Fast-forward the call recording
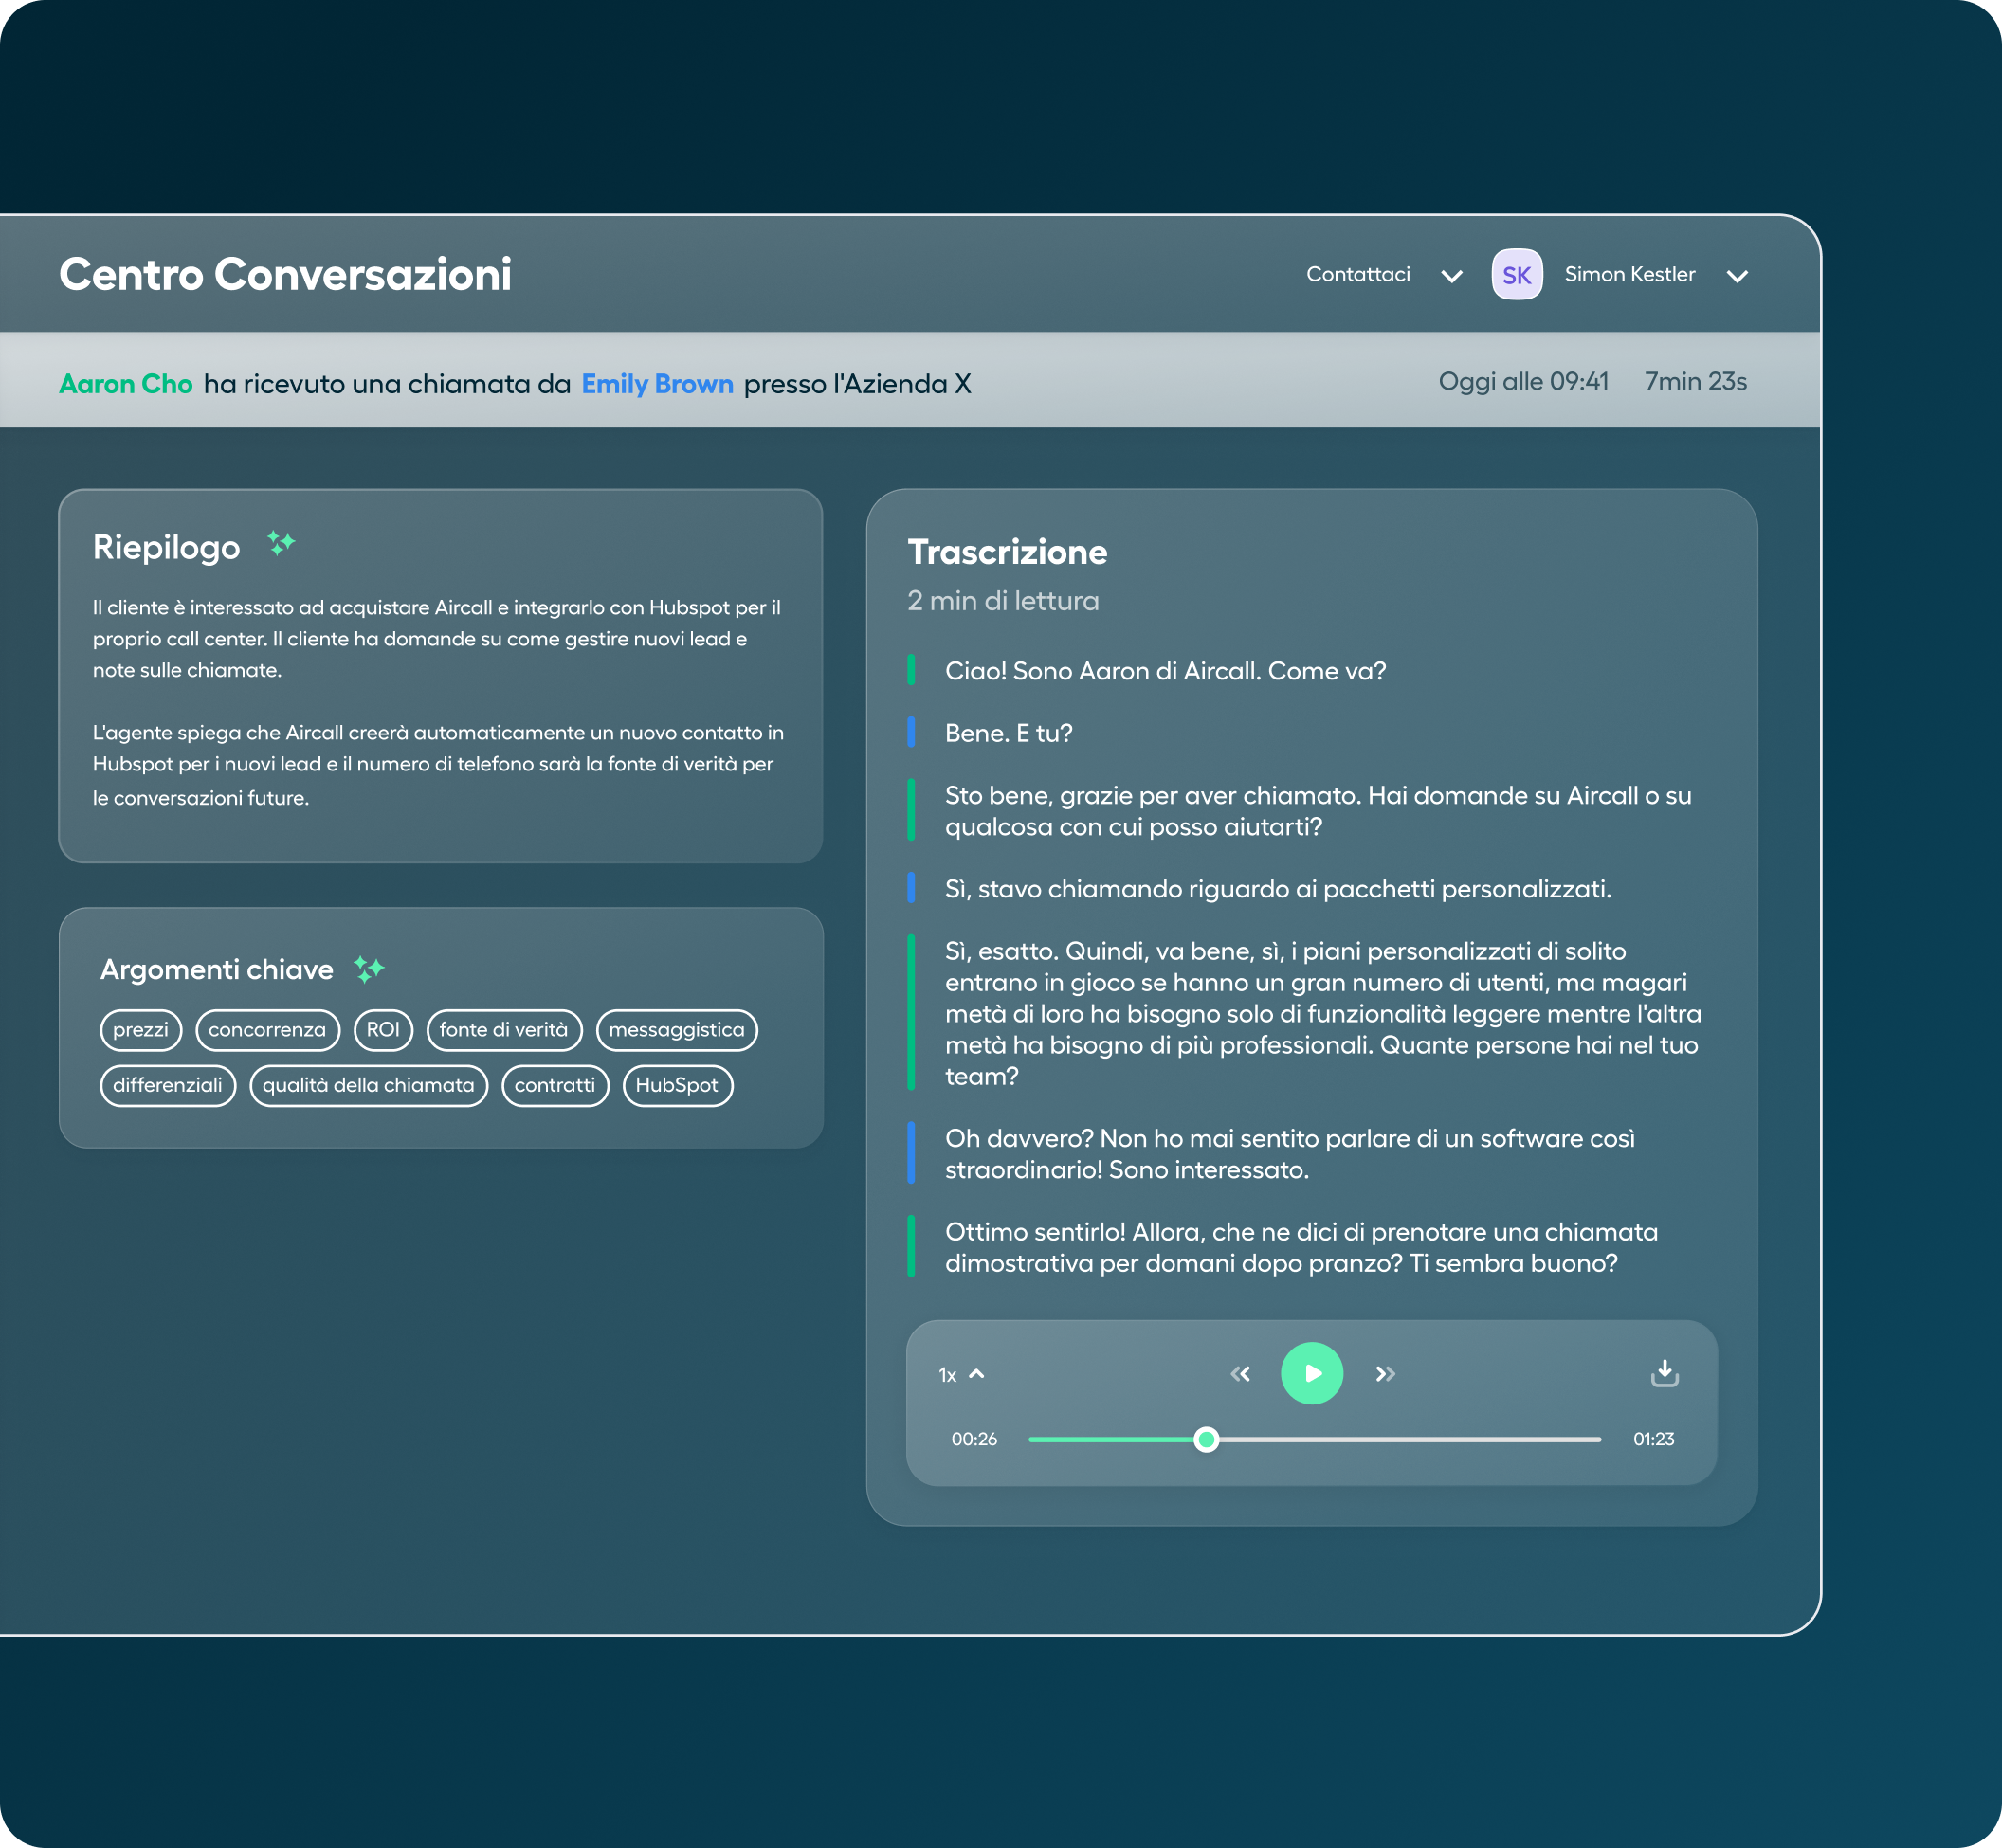This screenshot has height=1848, width=2002. click(x=1385, y=1374)
